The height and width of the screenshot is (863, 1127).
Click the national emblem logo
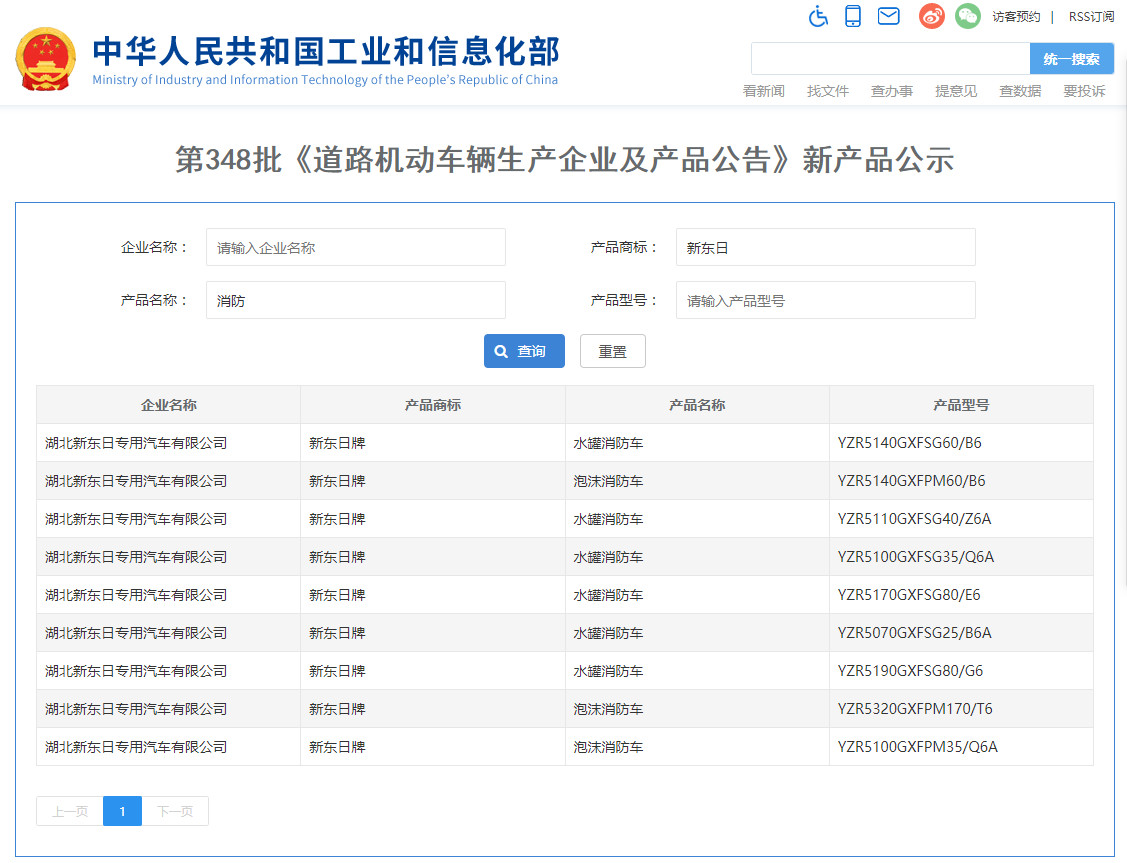coord(46,60)
